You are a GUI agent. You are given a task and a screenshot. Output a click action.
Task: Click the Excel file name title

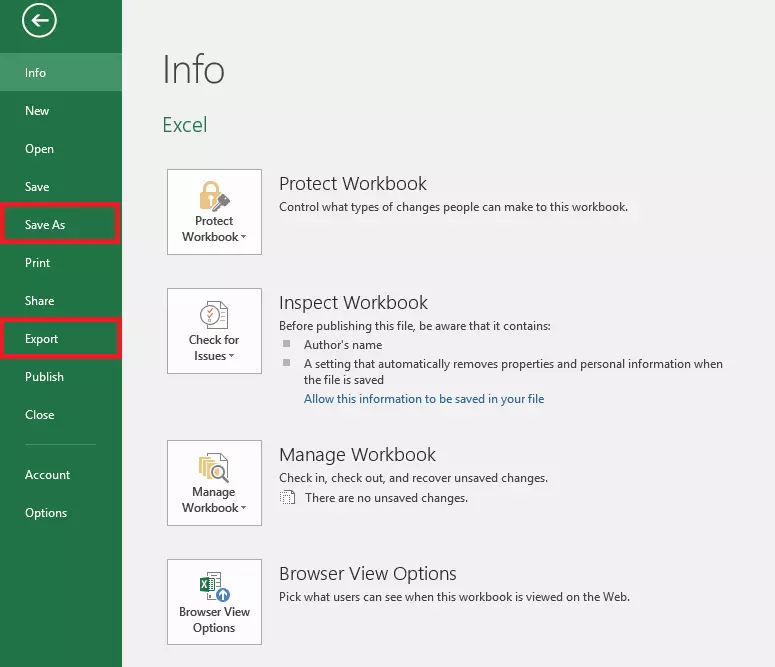point(185,125)
